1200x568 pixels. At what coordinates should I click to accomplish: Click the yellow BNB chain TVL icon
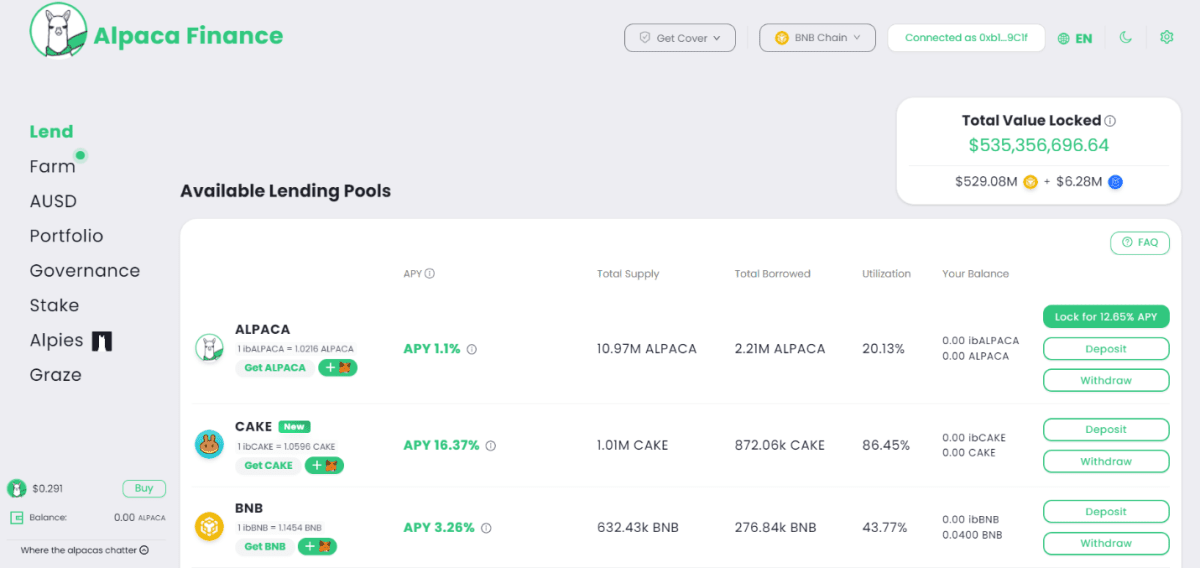click(x=1030, y=182)
